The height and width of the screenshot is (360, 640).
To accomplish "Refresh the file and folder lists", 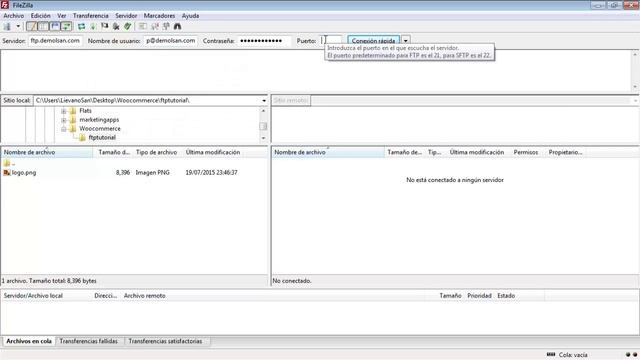I will click(x=82, y=27).
